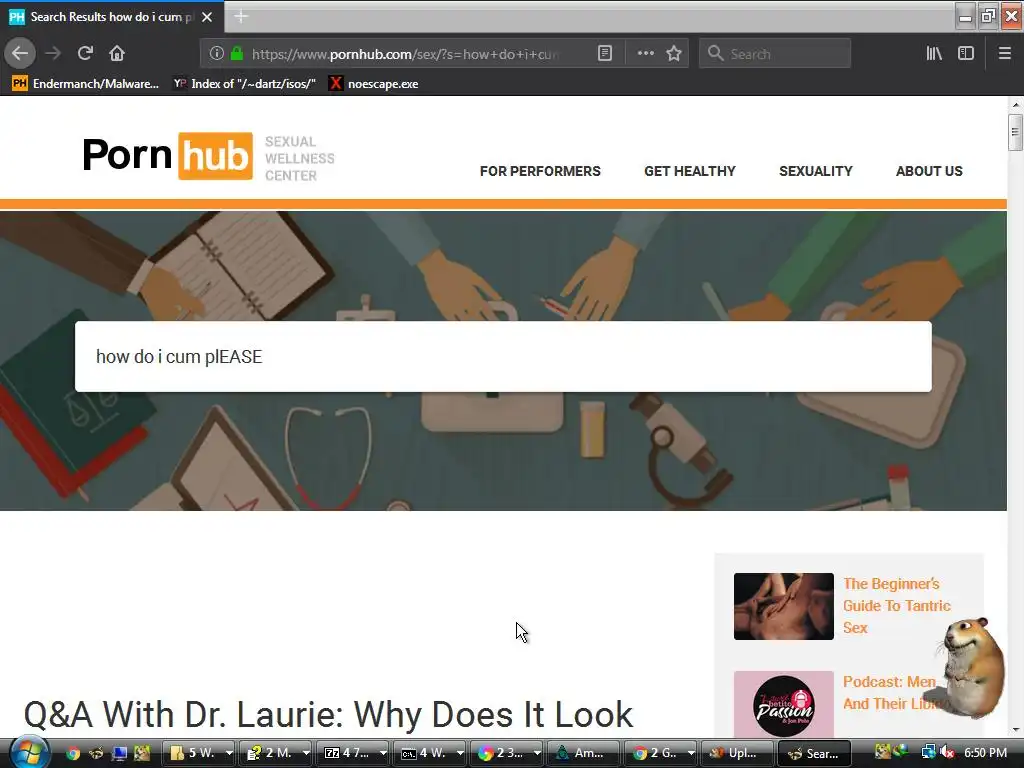Open the ABOUT US menu

pyautogui.click(x=929, y=171)
